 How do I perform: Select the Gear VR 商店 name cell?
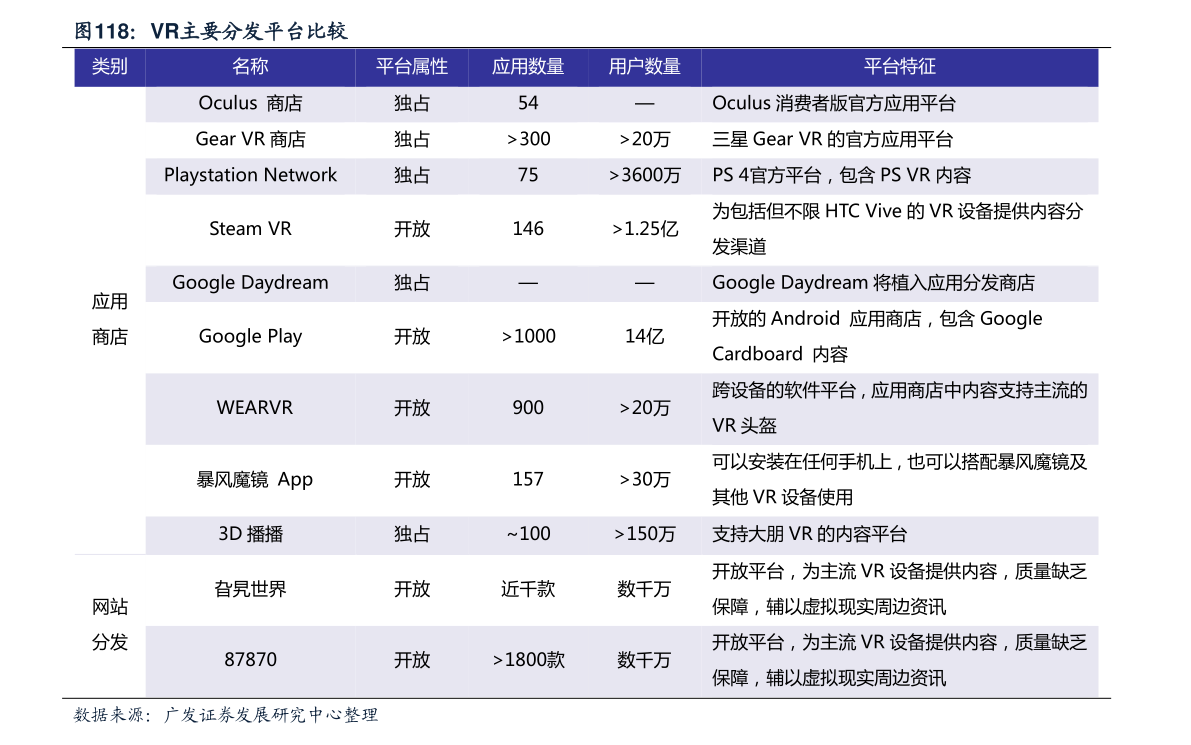(x=250, y=139)
